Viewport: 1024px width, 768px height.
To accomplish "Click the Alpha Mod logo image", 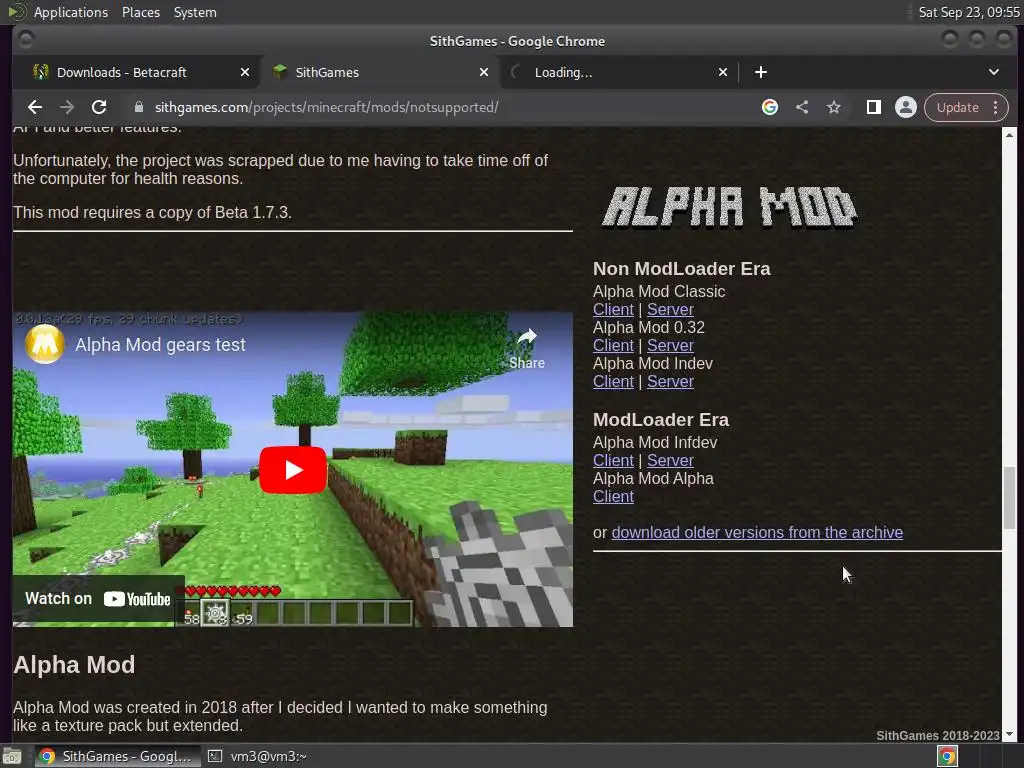I will (729, 208).
